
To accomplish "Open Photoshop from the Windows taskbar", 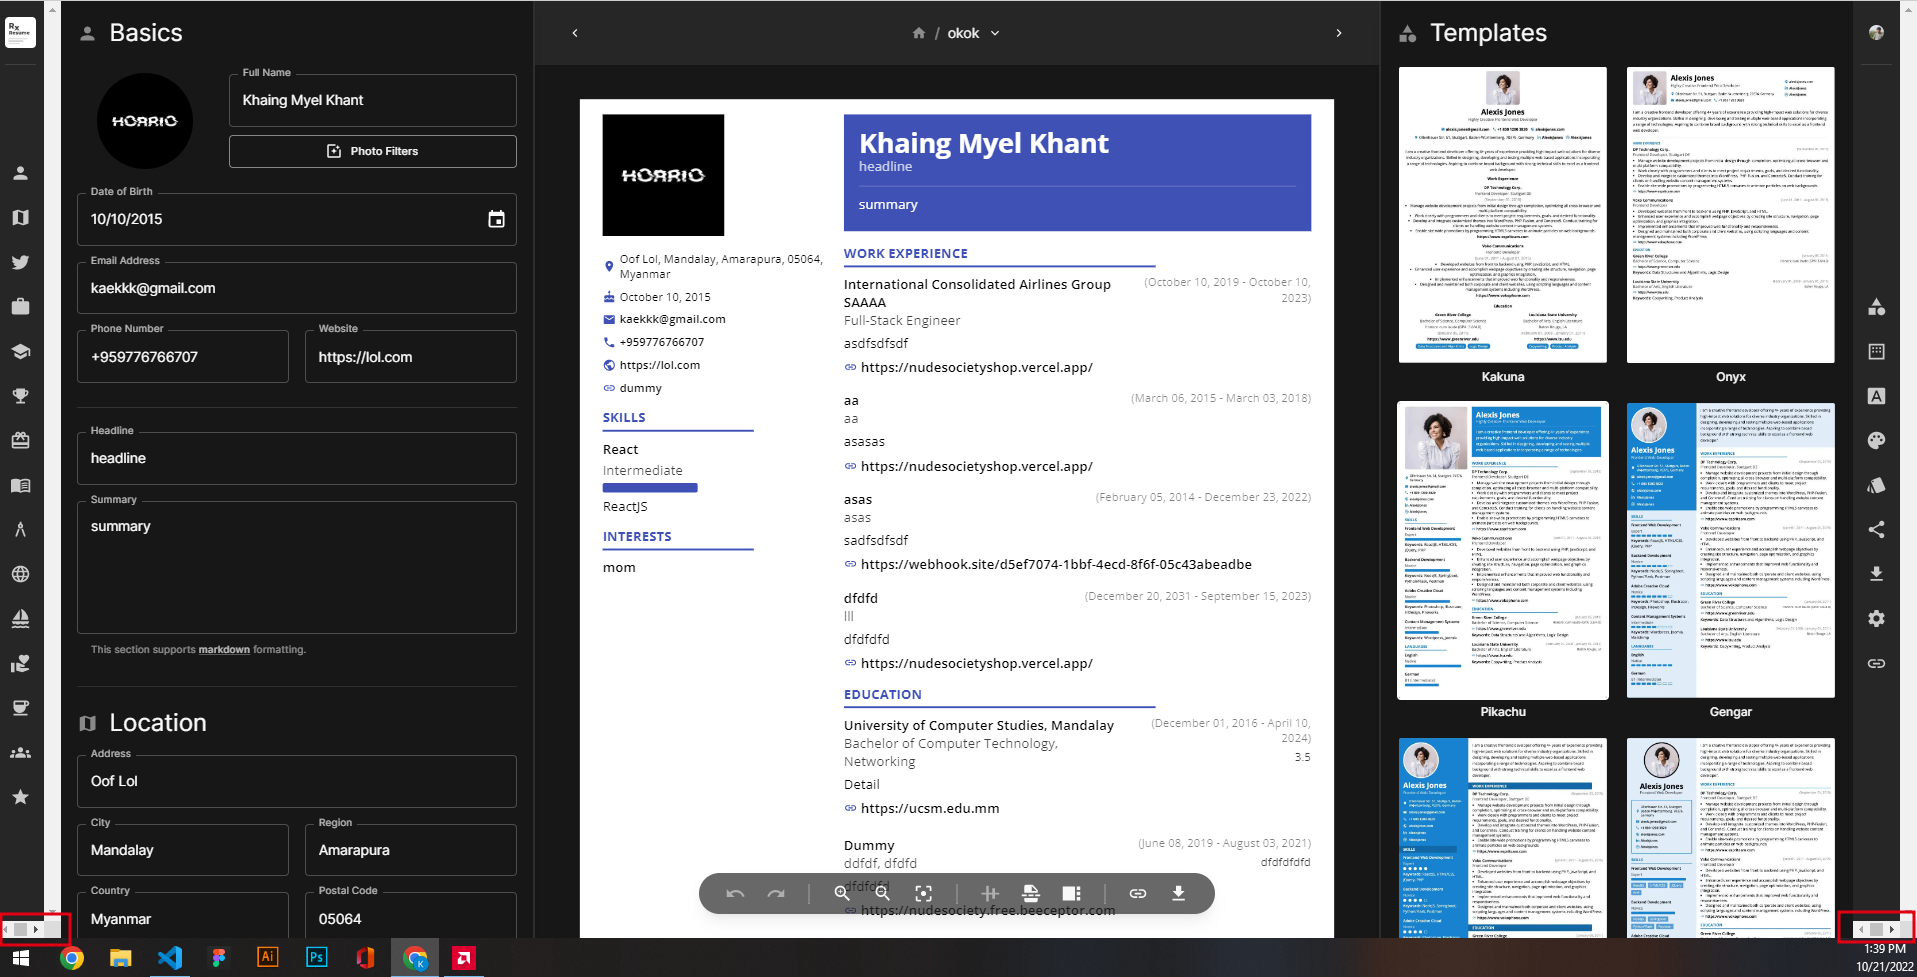I will [x=316, y=957].
